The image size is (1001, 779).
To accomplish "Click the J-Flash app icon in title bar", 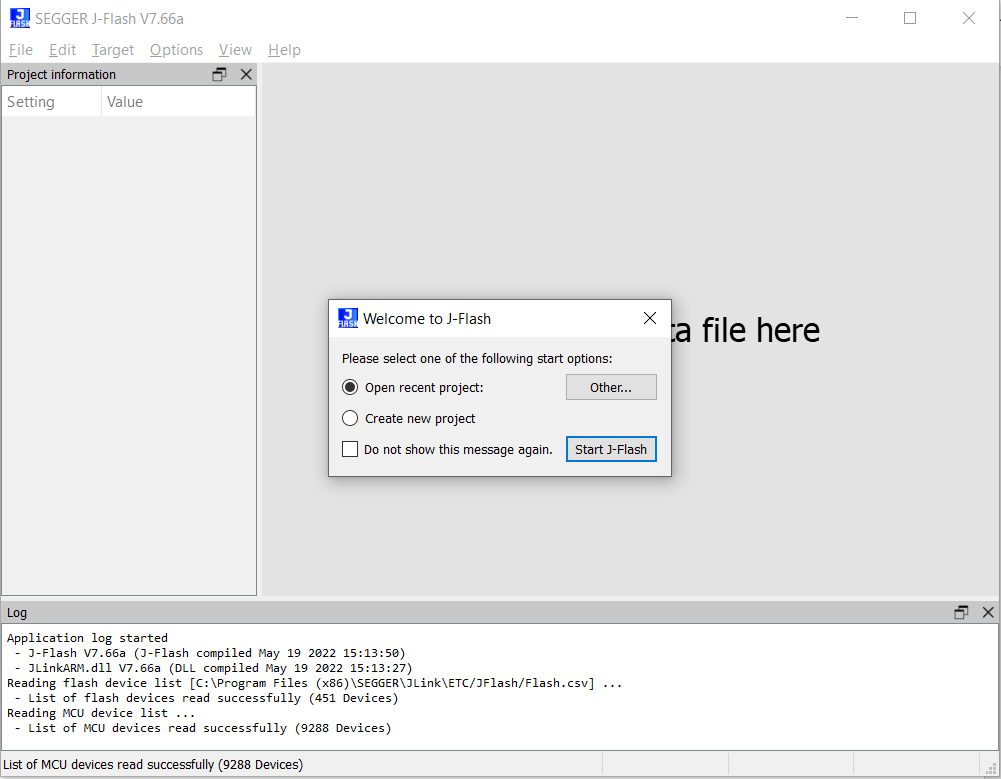I will 20,18.
